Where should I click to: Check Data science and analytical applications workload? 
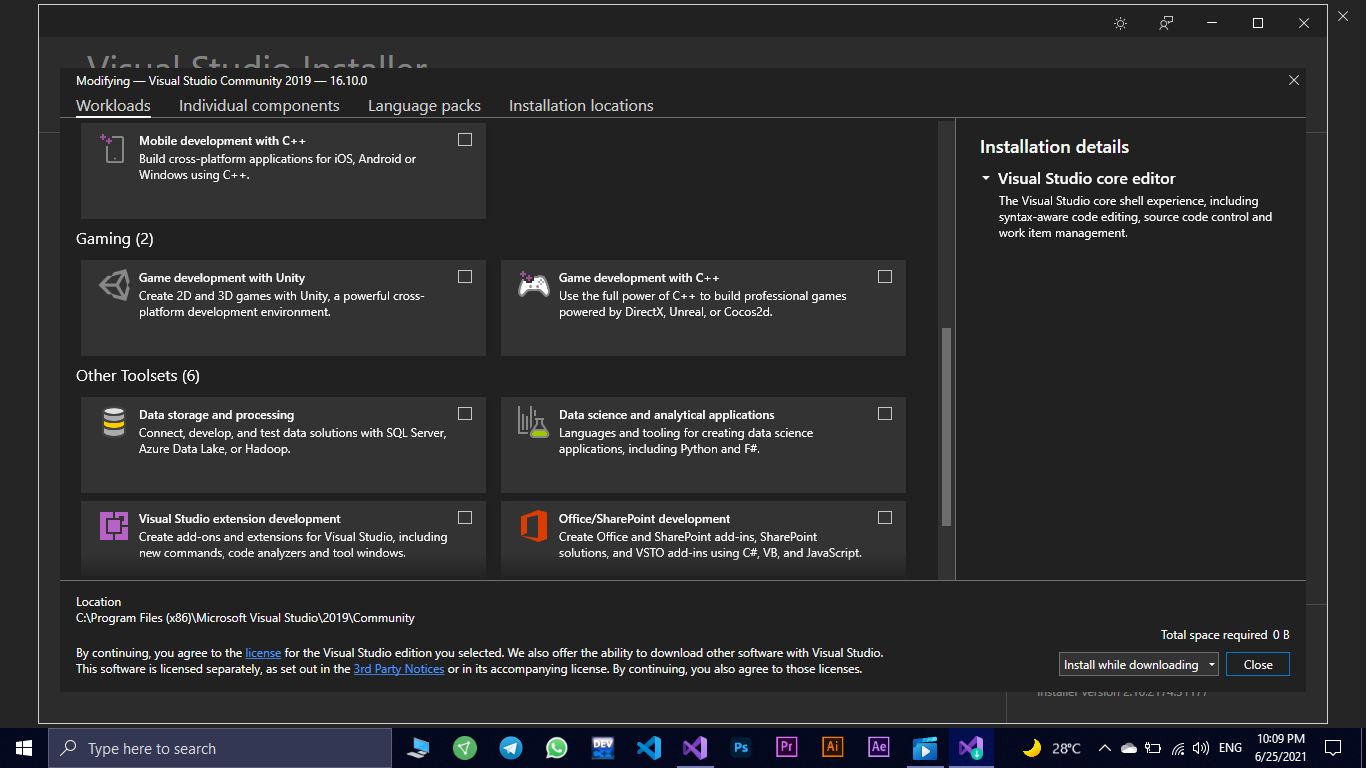(885, 414)
